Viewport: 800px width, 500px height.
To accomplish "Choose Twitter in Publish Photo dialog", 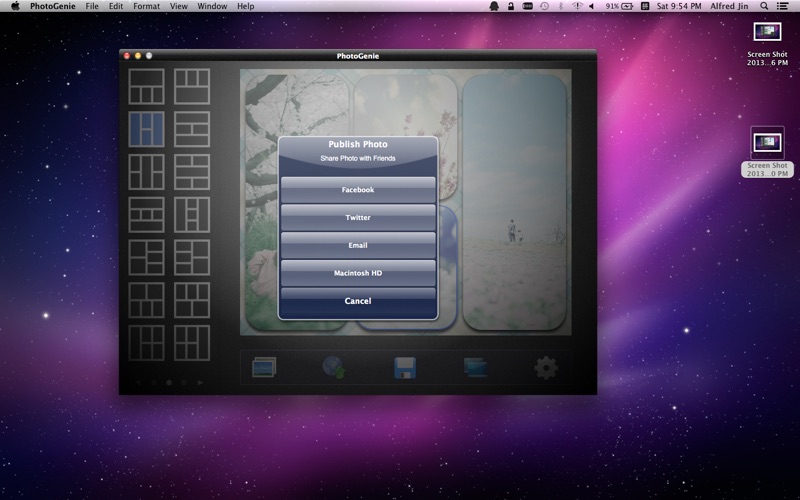I will [358, 217].
